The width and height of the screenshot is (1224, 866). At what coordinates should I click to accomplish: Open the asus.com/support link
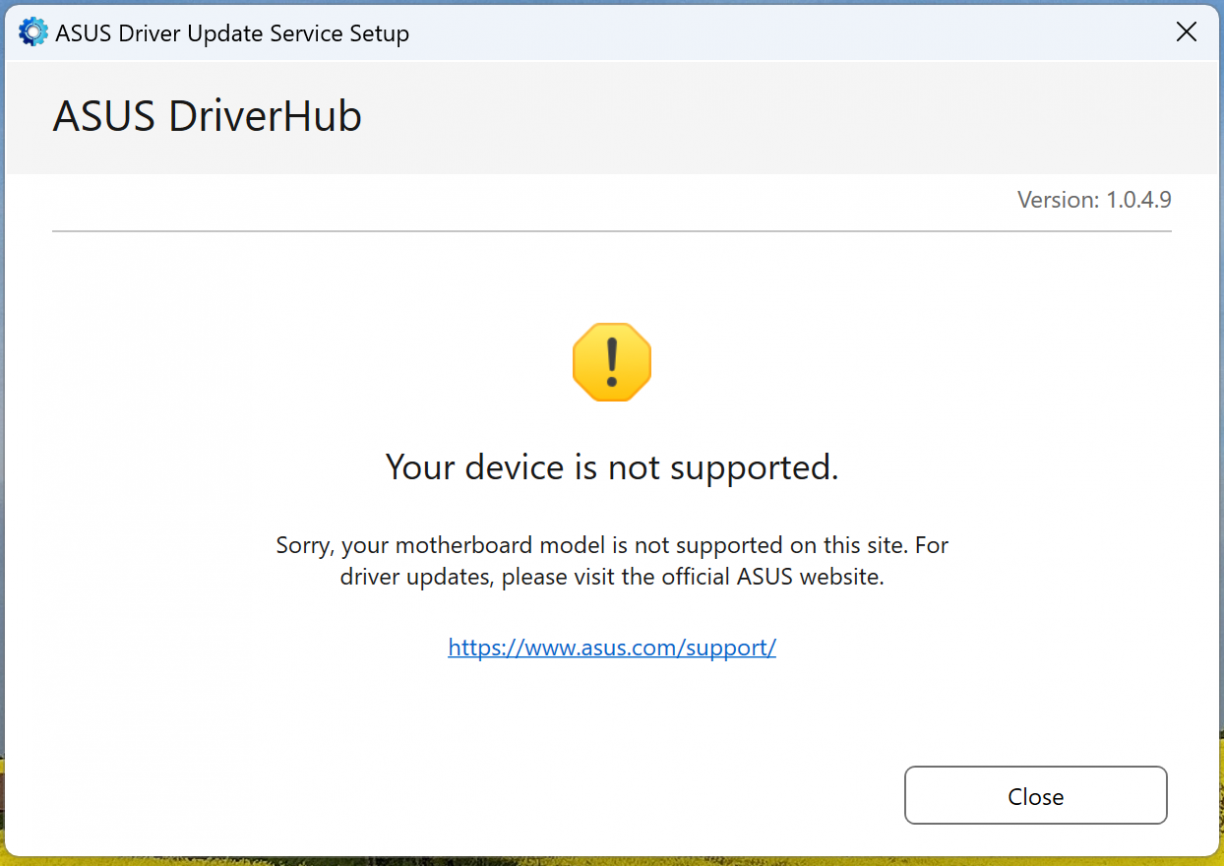pyautogui.click(x=612, y=647)
